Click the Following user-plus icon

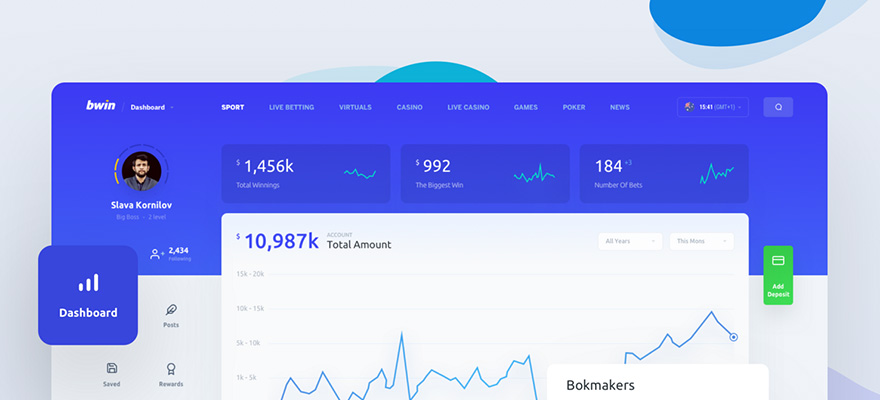pos(157,254)
